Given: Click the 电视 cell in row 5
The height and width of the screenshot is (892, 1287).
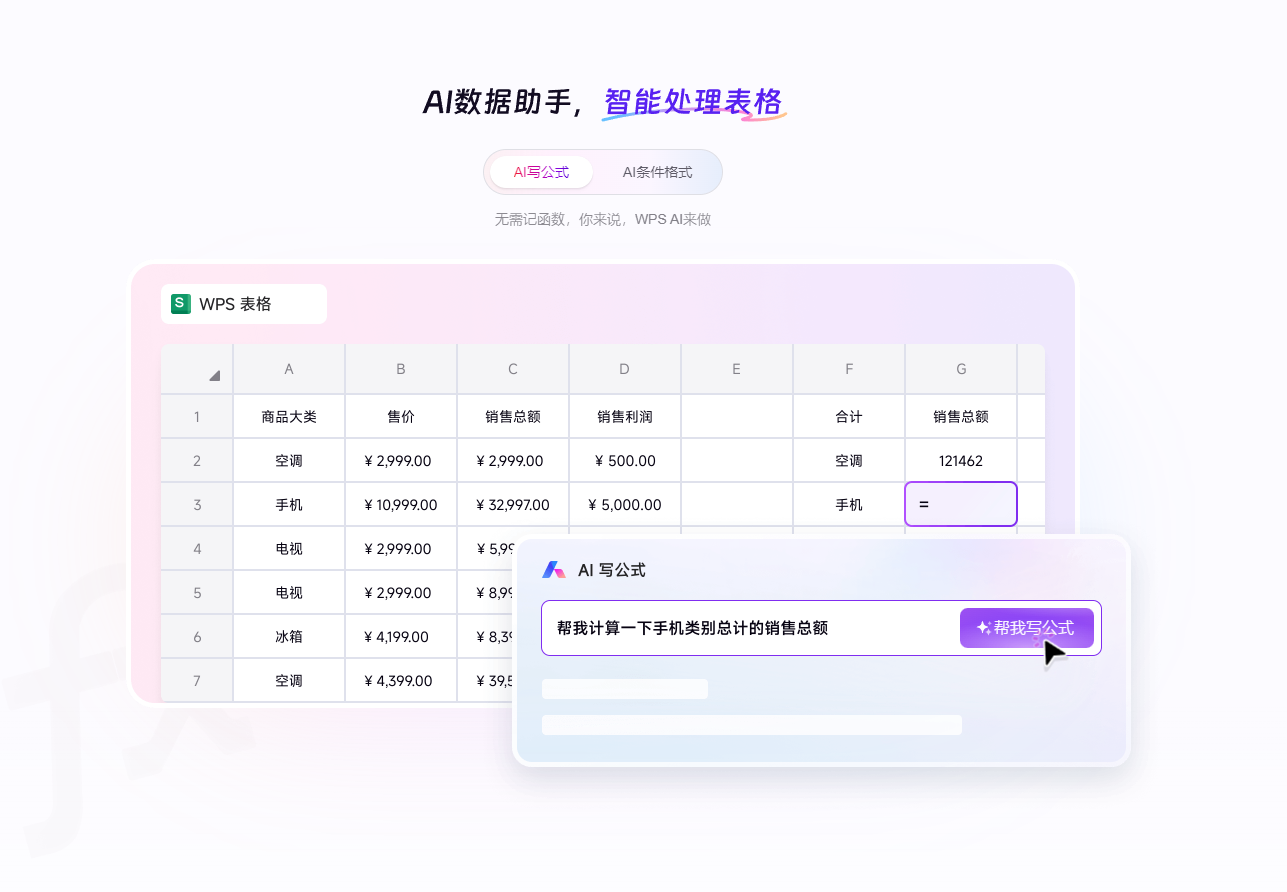Looking at the screenshot, I should (289, 593).
